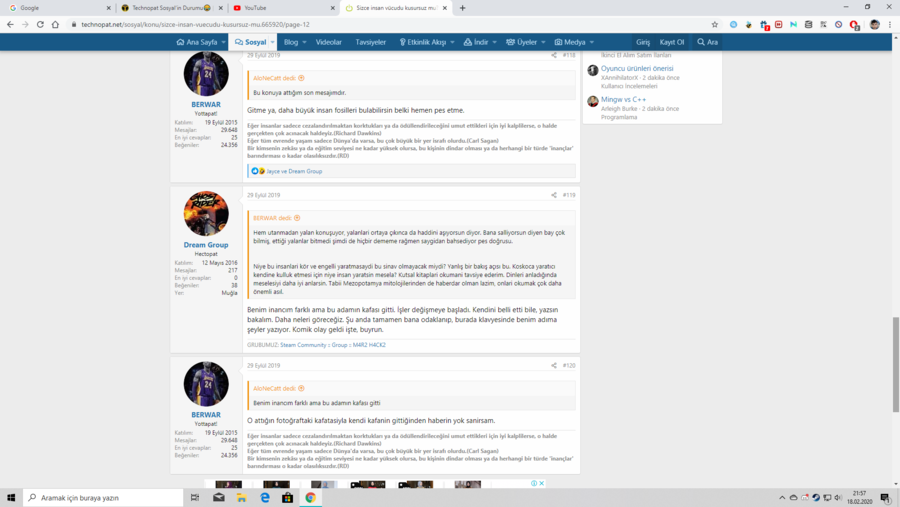Open BERWAR avatar in post #120
The image size is (900, 507).
click(x=206, y=384)
